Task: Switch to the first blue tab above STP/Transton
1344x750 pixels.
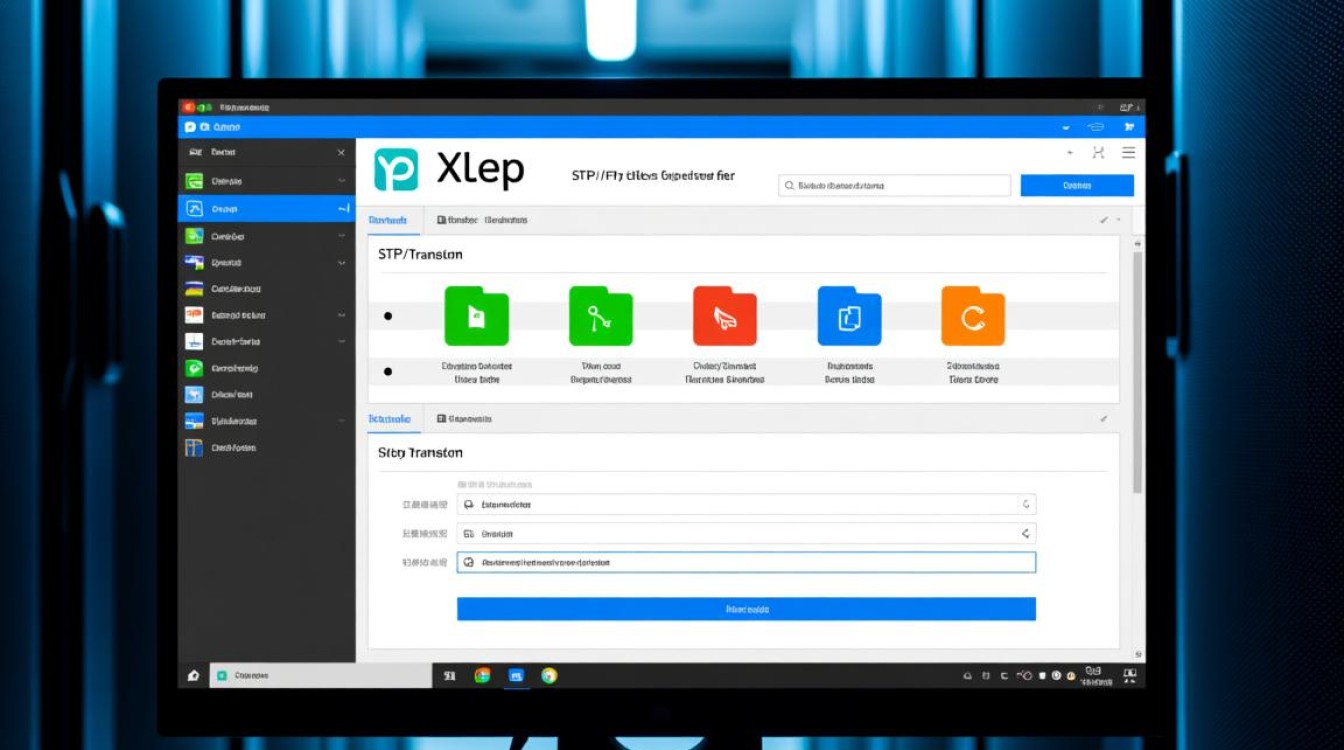Action: pos(388,220)
